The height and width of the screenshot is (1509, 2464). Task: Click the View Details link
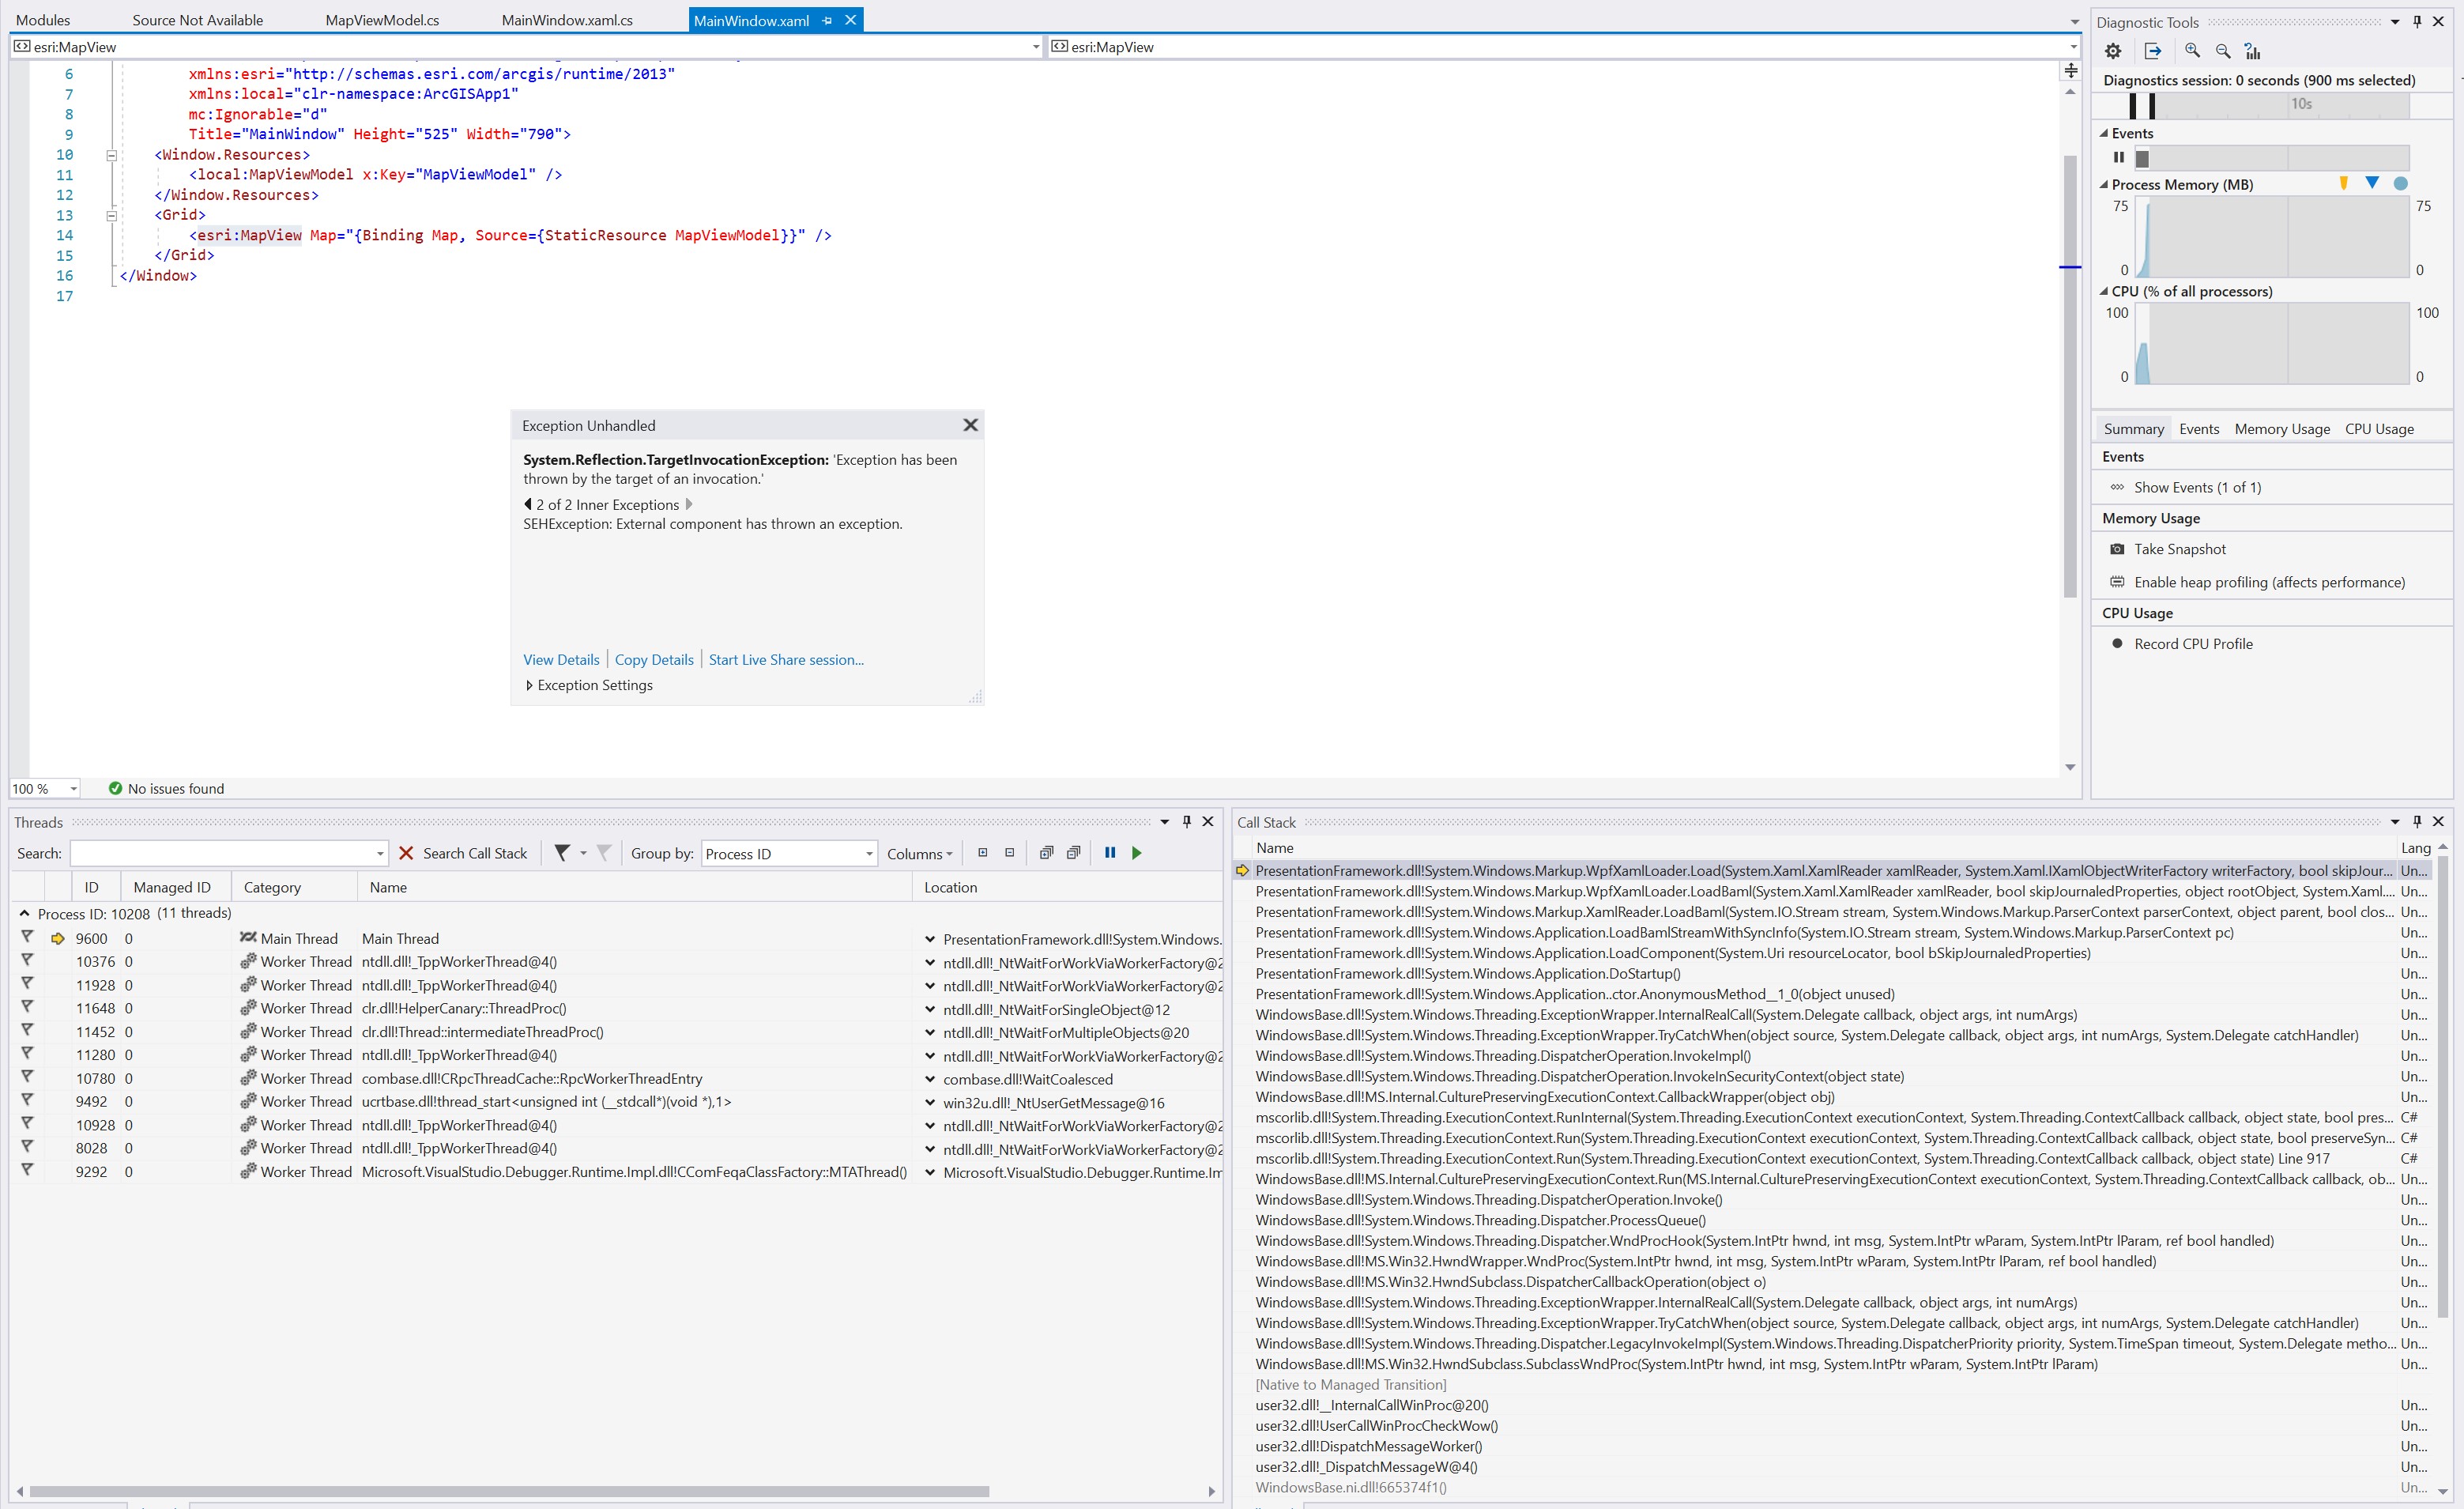(x=561, y=660)
